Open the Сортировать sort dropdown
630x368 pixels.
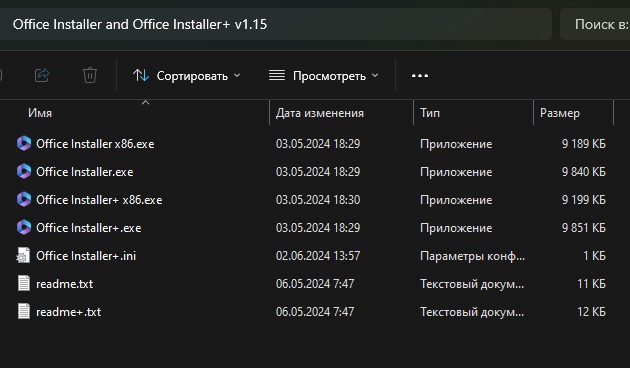click(186, 76)
